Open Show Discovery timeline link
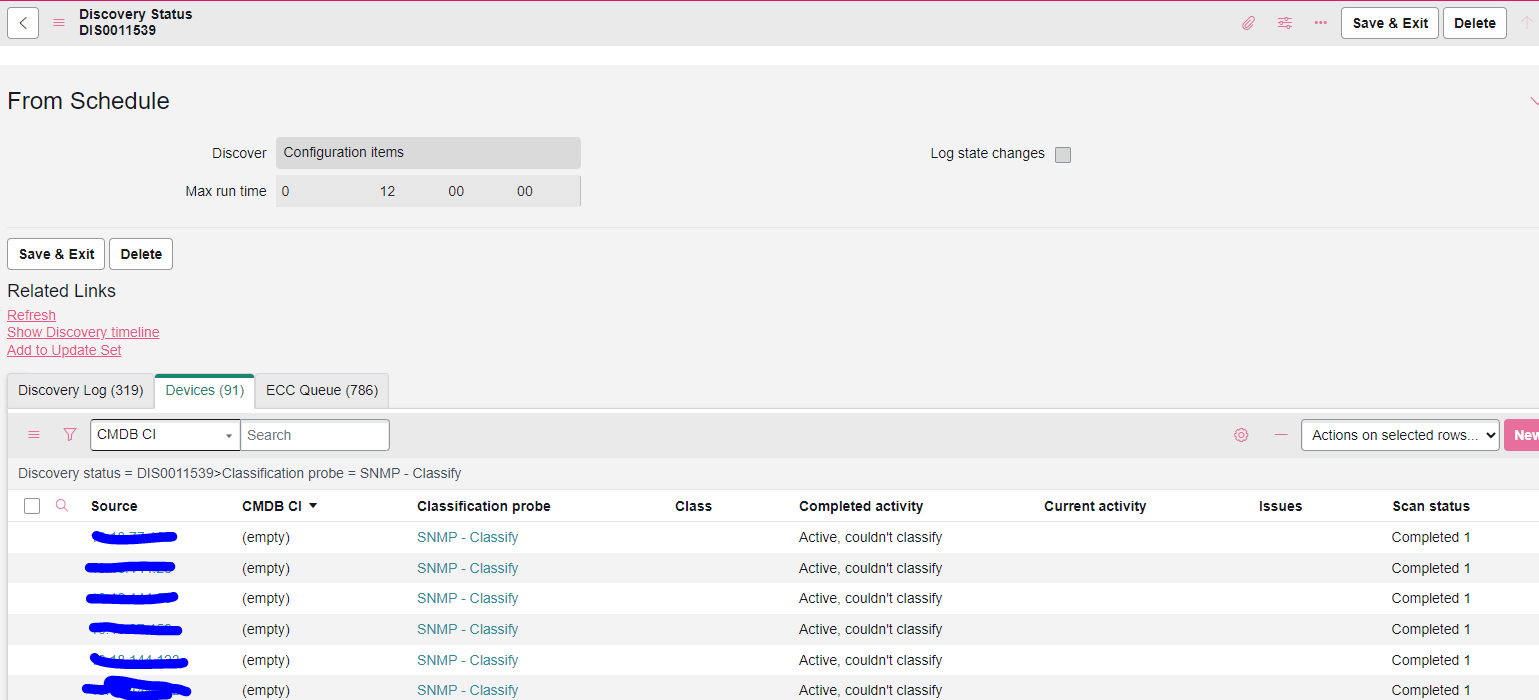The width and height of the screenshot is (1539, 700). coord(83,332)
